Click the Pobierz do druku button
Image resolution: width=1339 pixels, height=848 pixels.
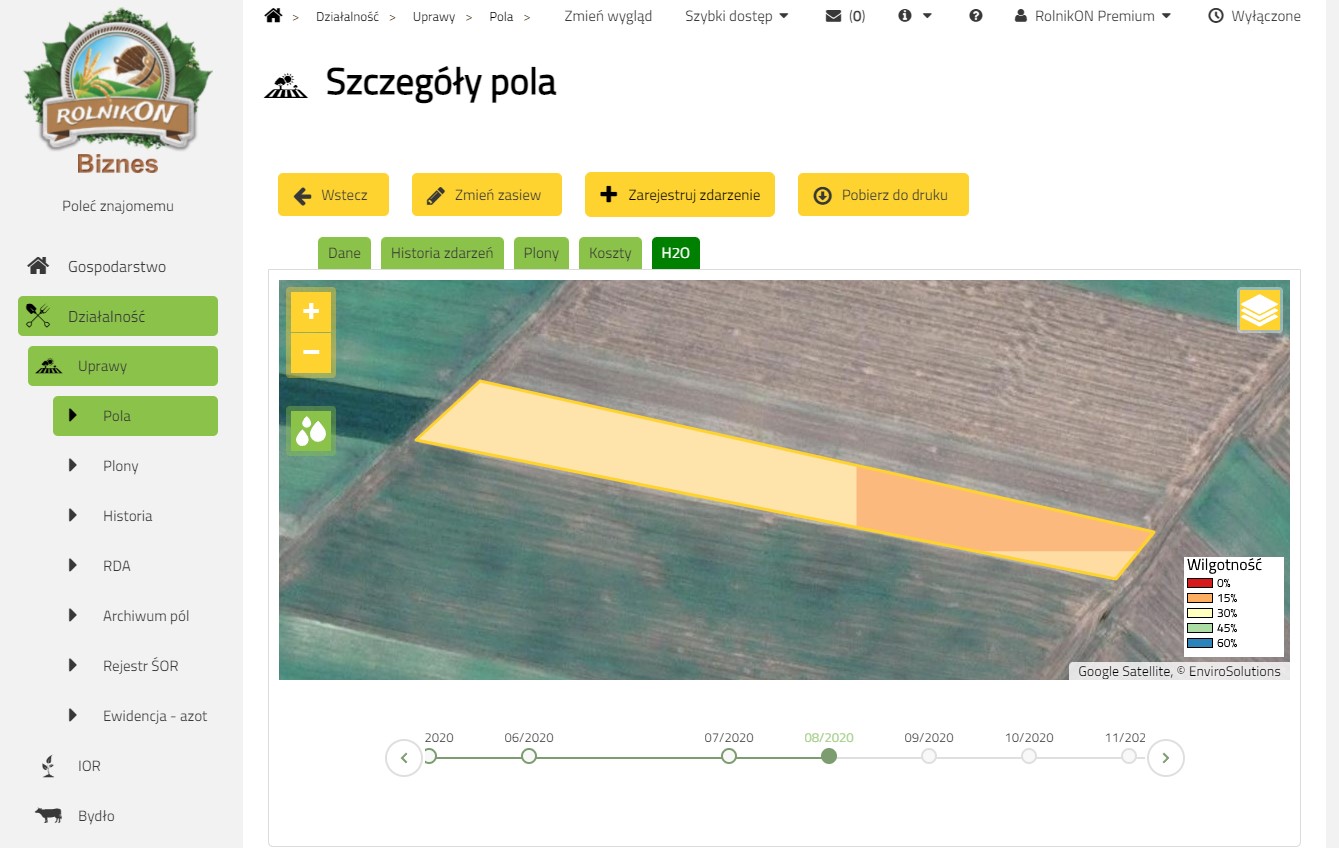point(883,195)
